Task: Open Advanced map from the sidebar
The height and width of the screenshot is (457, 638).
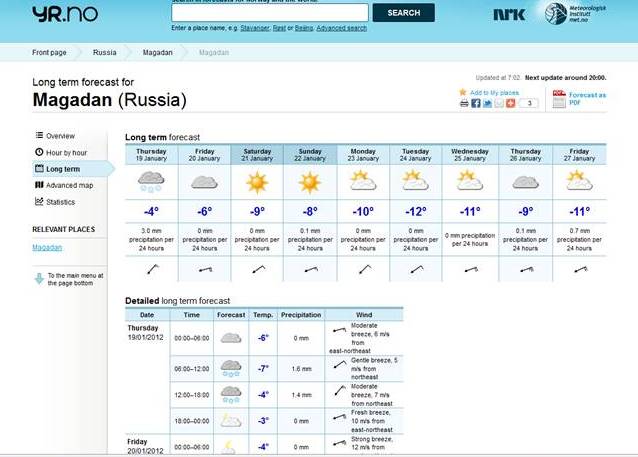Action: coord(68,185)
